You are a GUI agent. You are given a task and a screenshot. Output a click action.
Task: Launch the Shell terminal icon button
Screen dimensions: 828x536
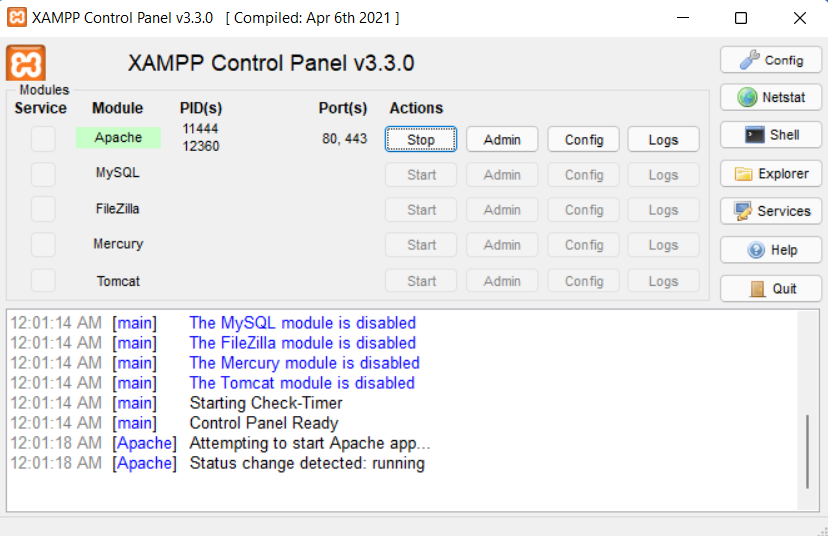coord(770,135)
